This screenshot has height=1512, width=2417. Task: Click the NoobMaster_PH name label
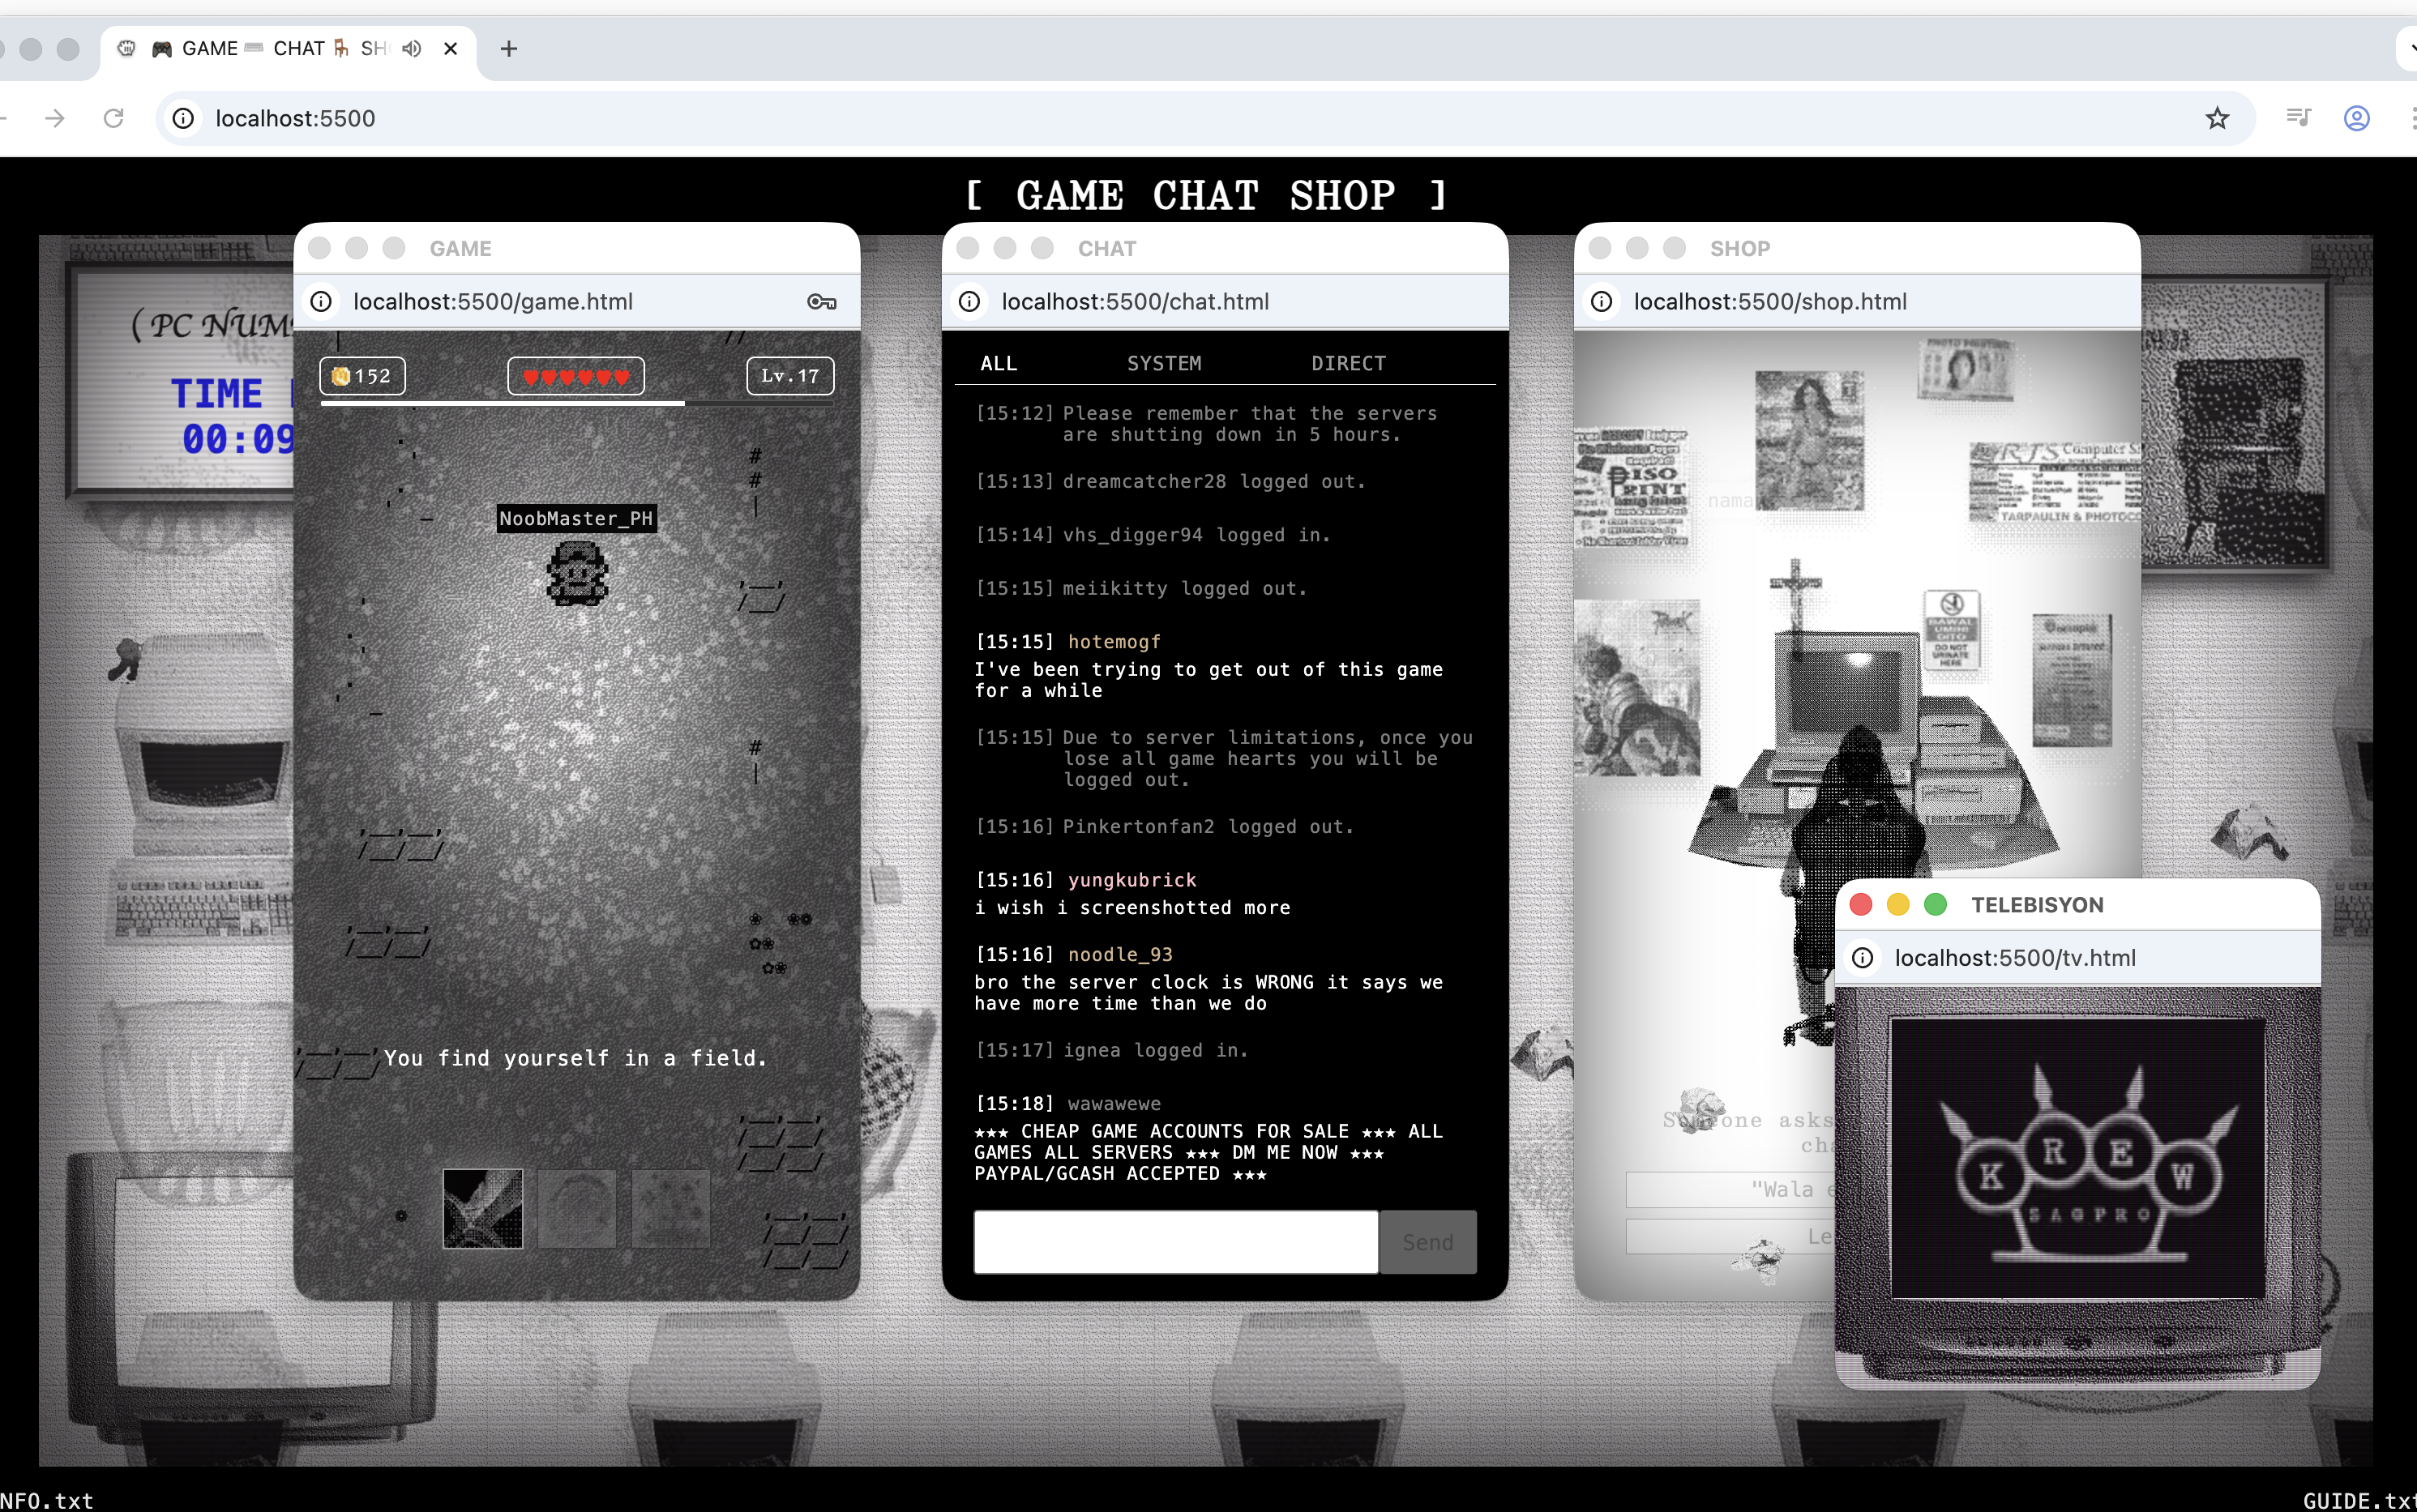tap(576, 518)
